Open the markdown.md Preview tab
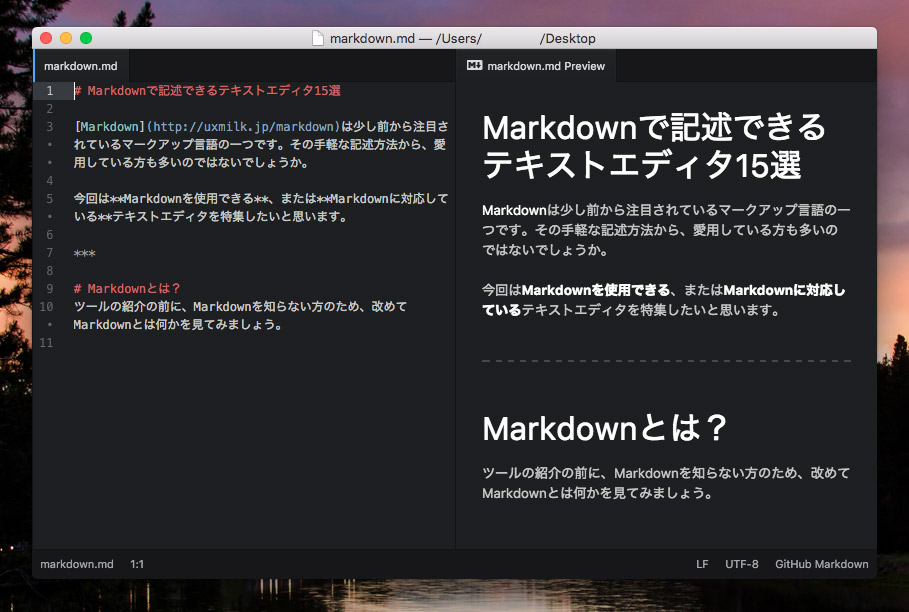909x612 pixels. click(545, 66)
